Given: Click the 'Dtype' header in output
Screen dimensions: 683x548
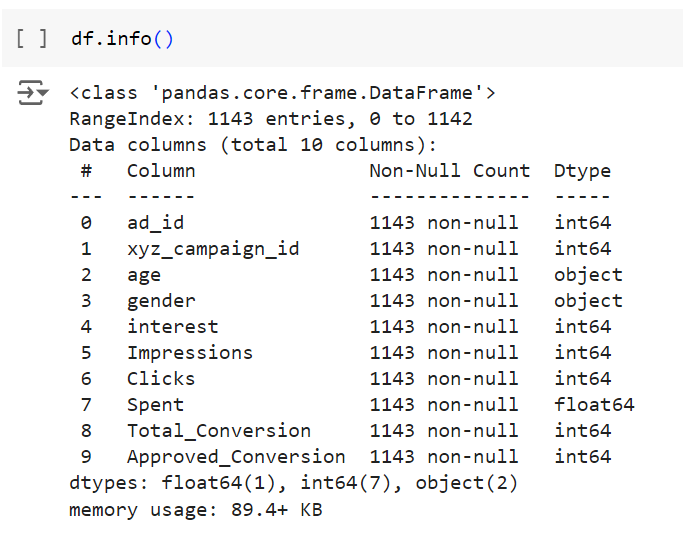Looking at the screenshot, I should click(582, 171).
